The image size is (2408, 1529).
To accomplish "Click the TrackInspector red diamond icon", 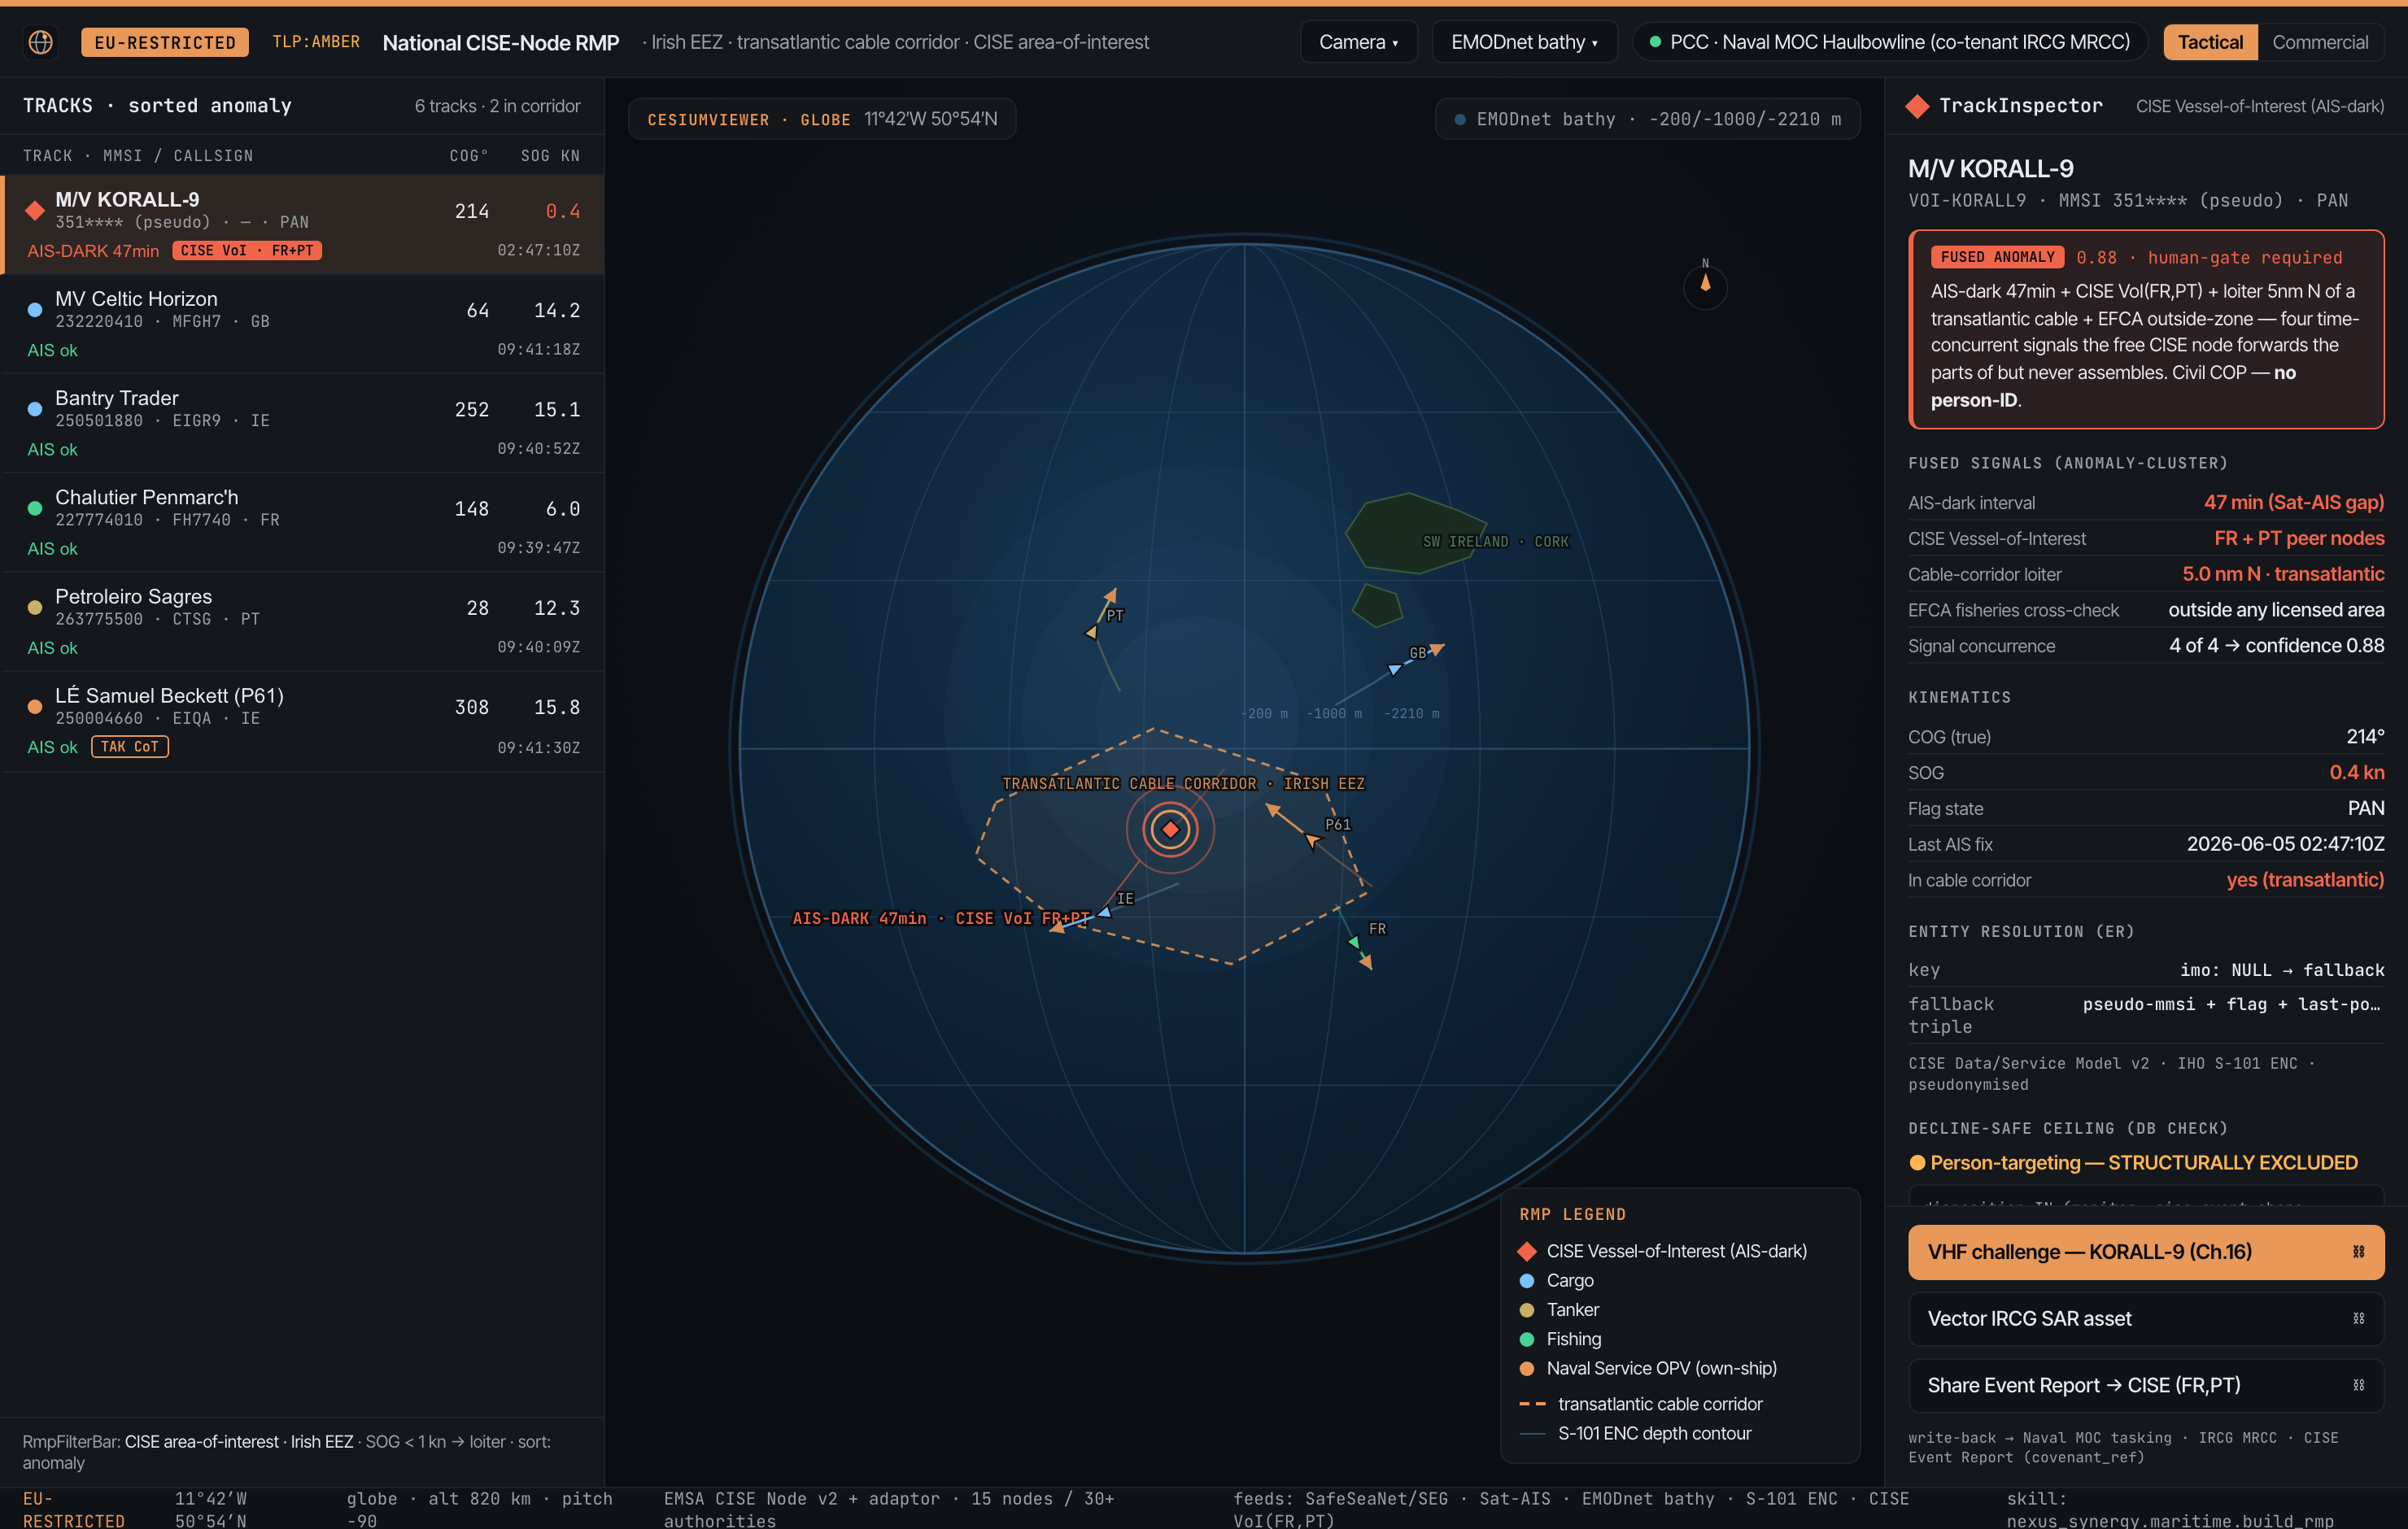I will 1917,106.
